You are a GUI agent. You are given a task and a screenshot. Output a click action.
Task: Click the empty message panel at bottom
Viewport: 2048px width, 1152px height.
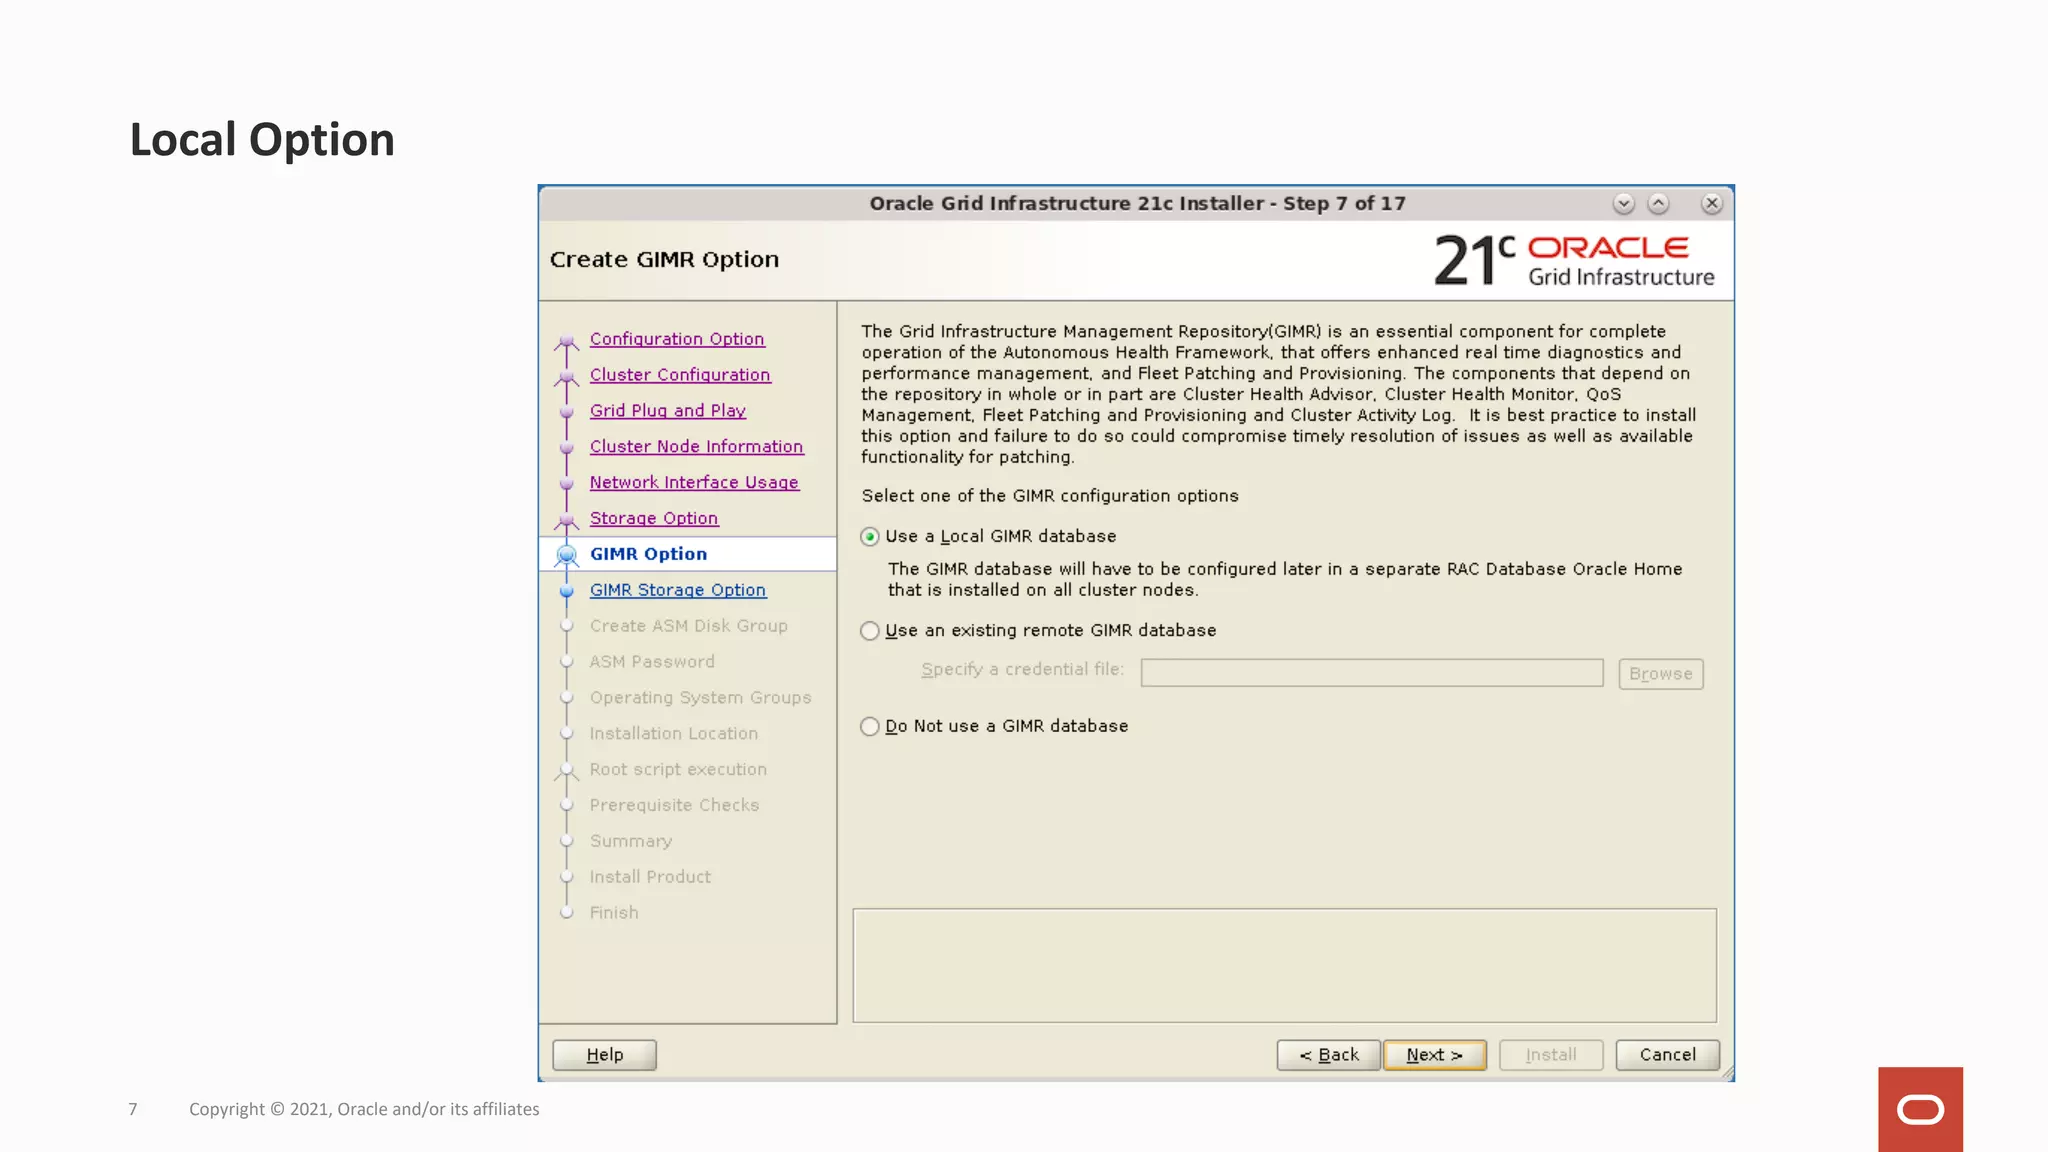tap(1284, 965)
